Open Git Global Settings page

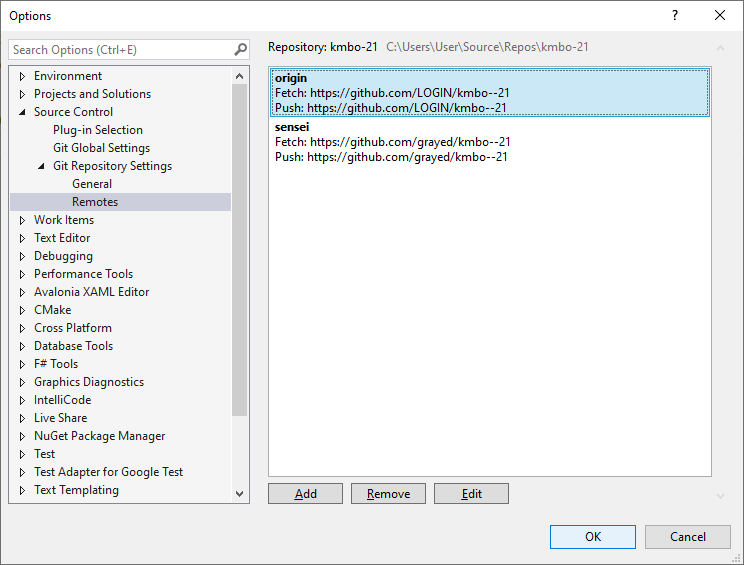[x=101, y=148]
